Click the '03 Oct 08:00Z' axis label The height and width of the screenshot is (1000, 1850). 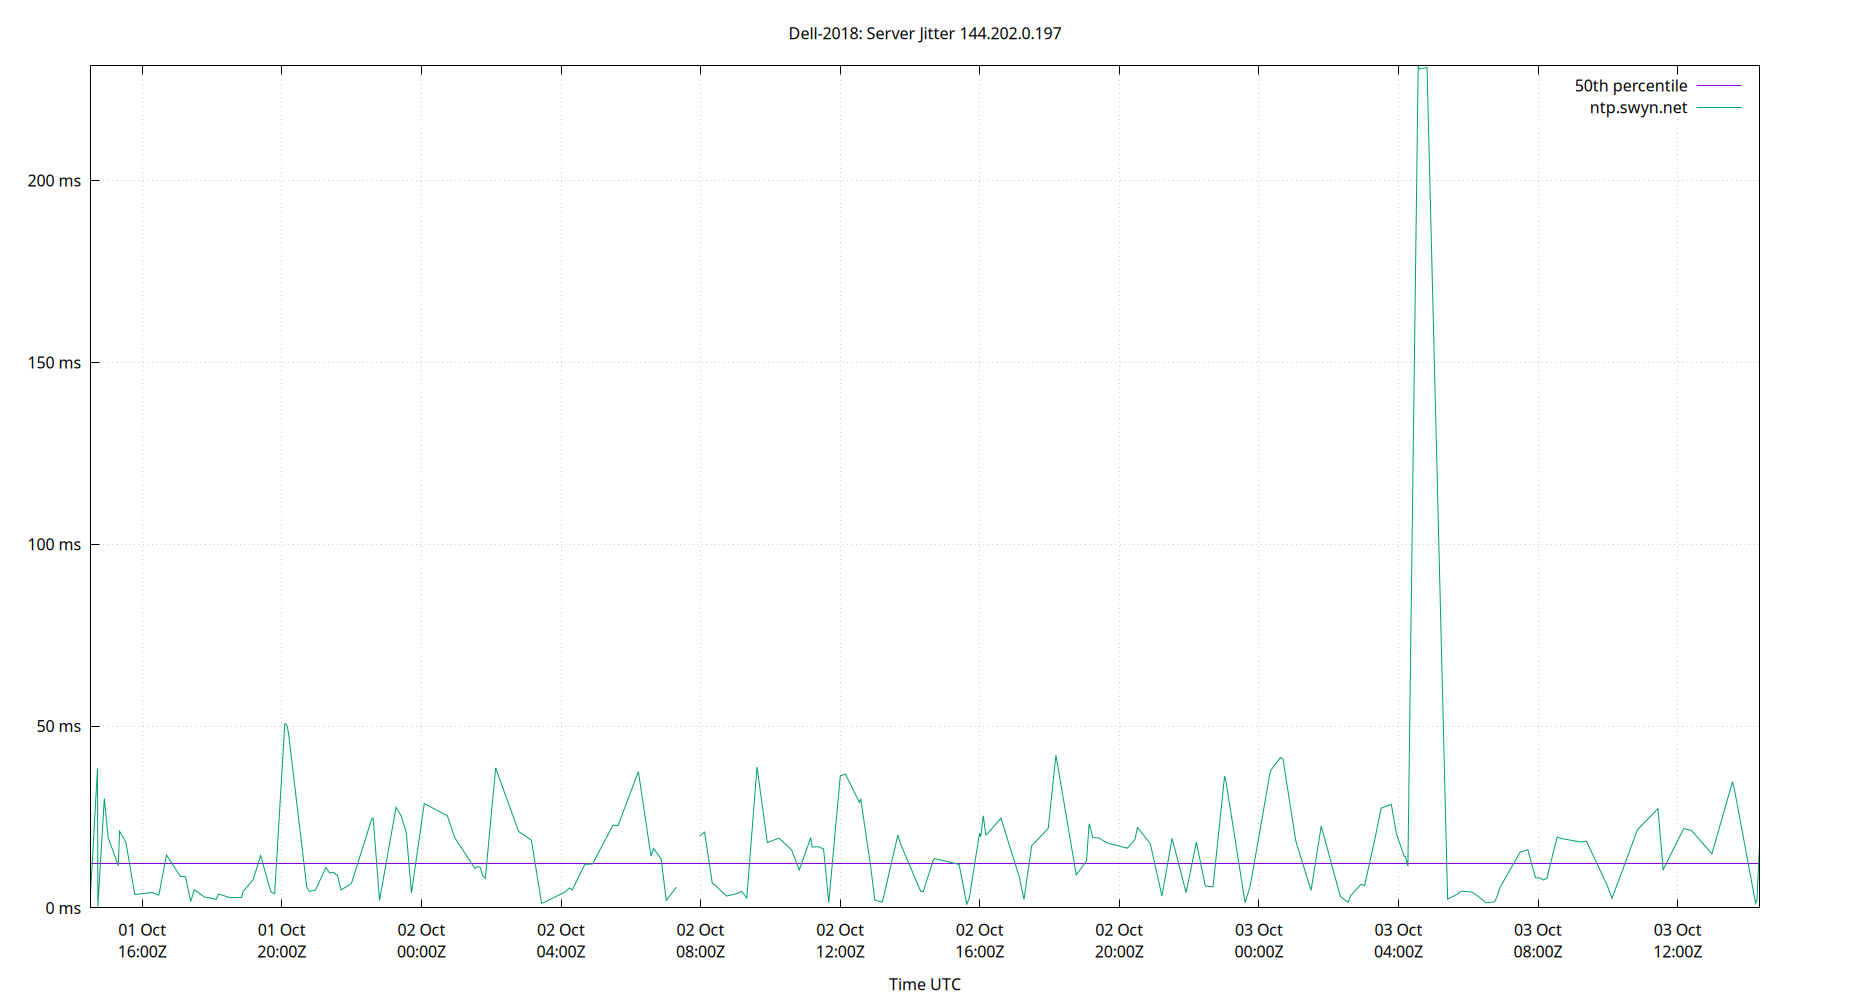click(x=1537, y=941)
